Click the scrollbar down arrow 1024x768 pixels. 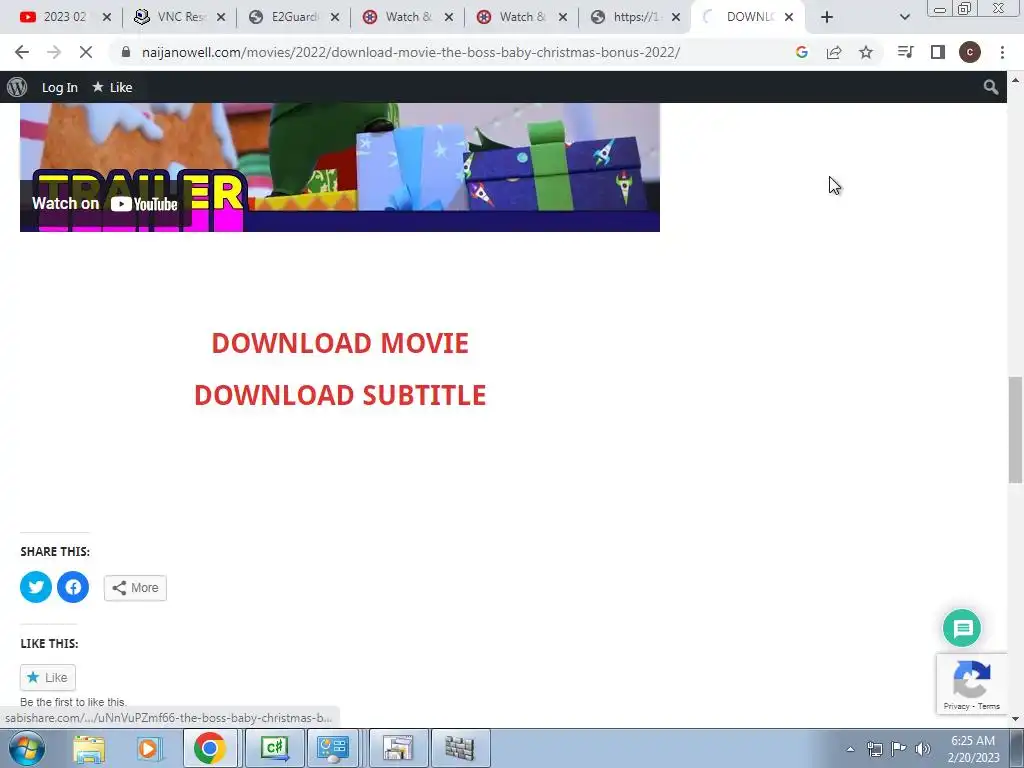pyautogui.click(x=1016, y=719)
